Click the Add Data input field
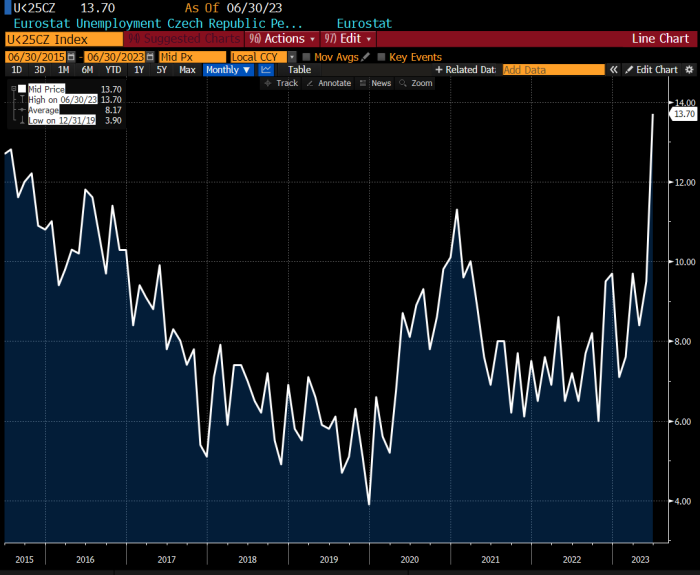700x575 pixels. pos(554,70)
